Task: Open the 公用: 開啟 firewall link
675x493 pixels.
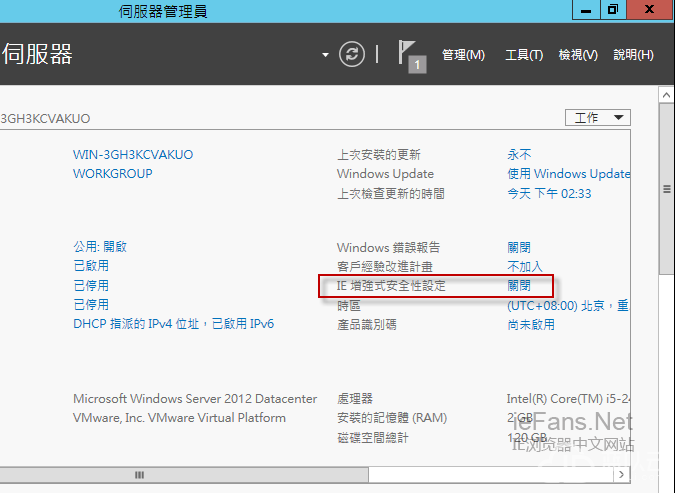Action: coord(100,247)
